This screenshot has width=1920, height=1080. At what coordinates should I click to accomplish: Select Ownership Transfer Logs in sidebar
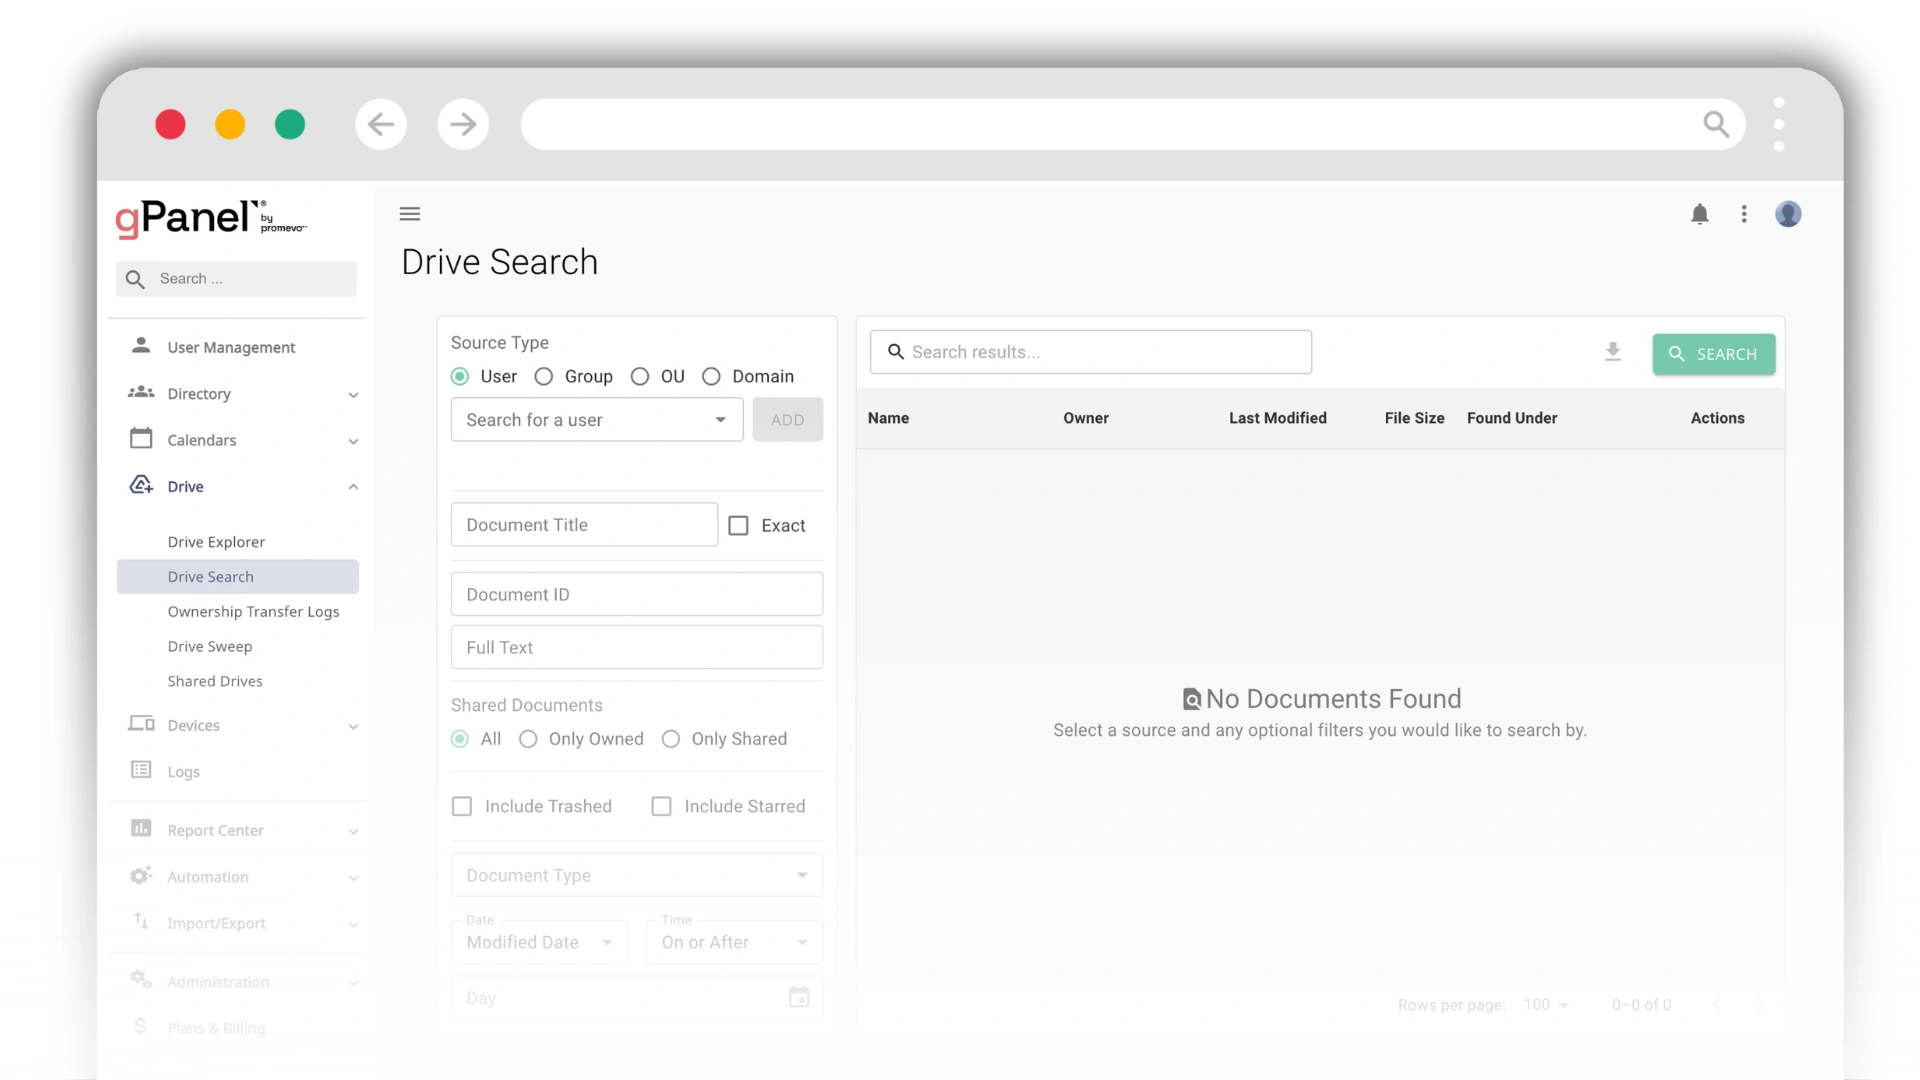[x=253, y=611]
